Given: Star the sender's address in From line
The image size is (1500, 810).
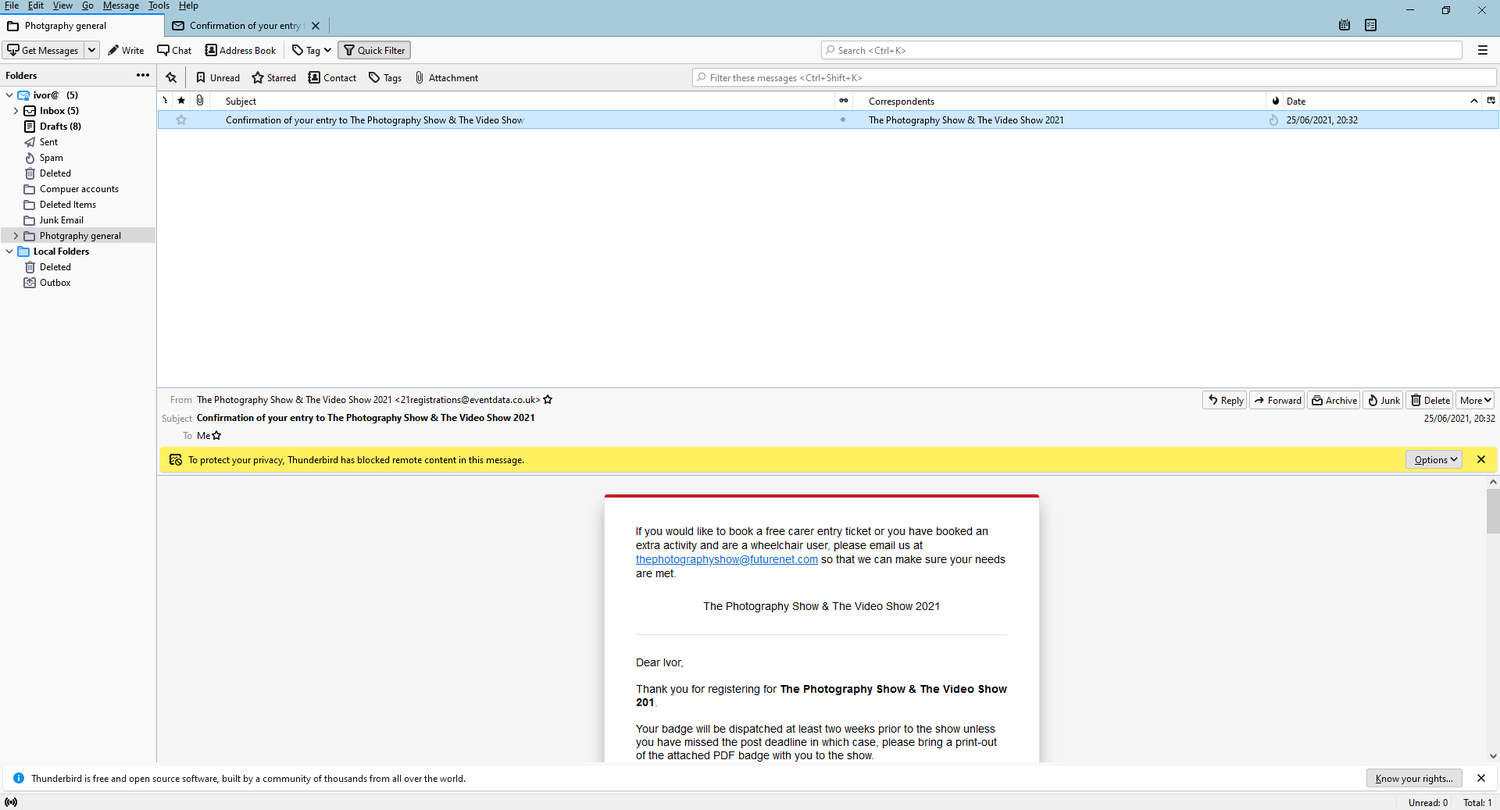Looking at the screenshot, I should [x=548, y=400].
